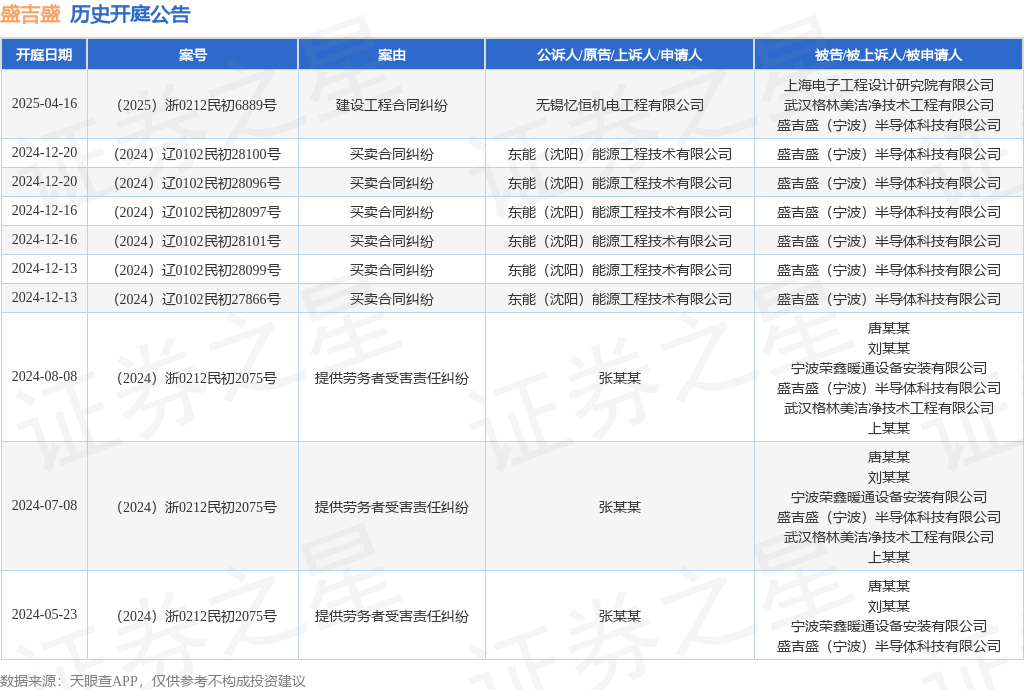The height and width of the screenshot is (690, 1024).
Task: Select plaintiff "东能(沈阳)能源工程技术有限公司" for case 28096
Action: tap(620, 183)
